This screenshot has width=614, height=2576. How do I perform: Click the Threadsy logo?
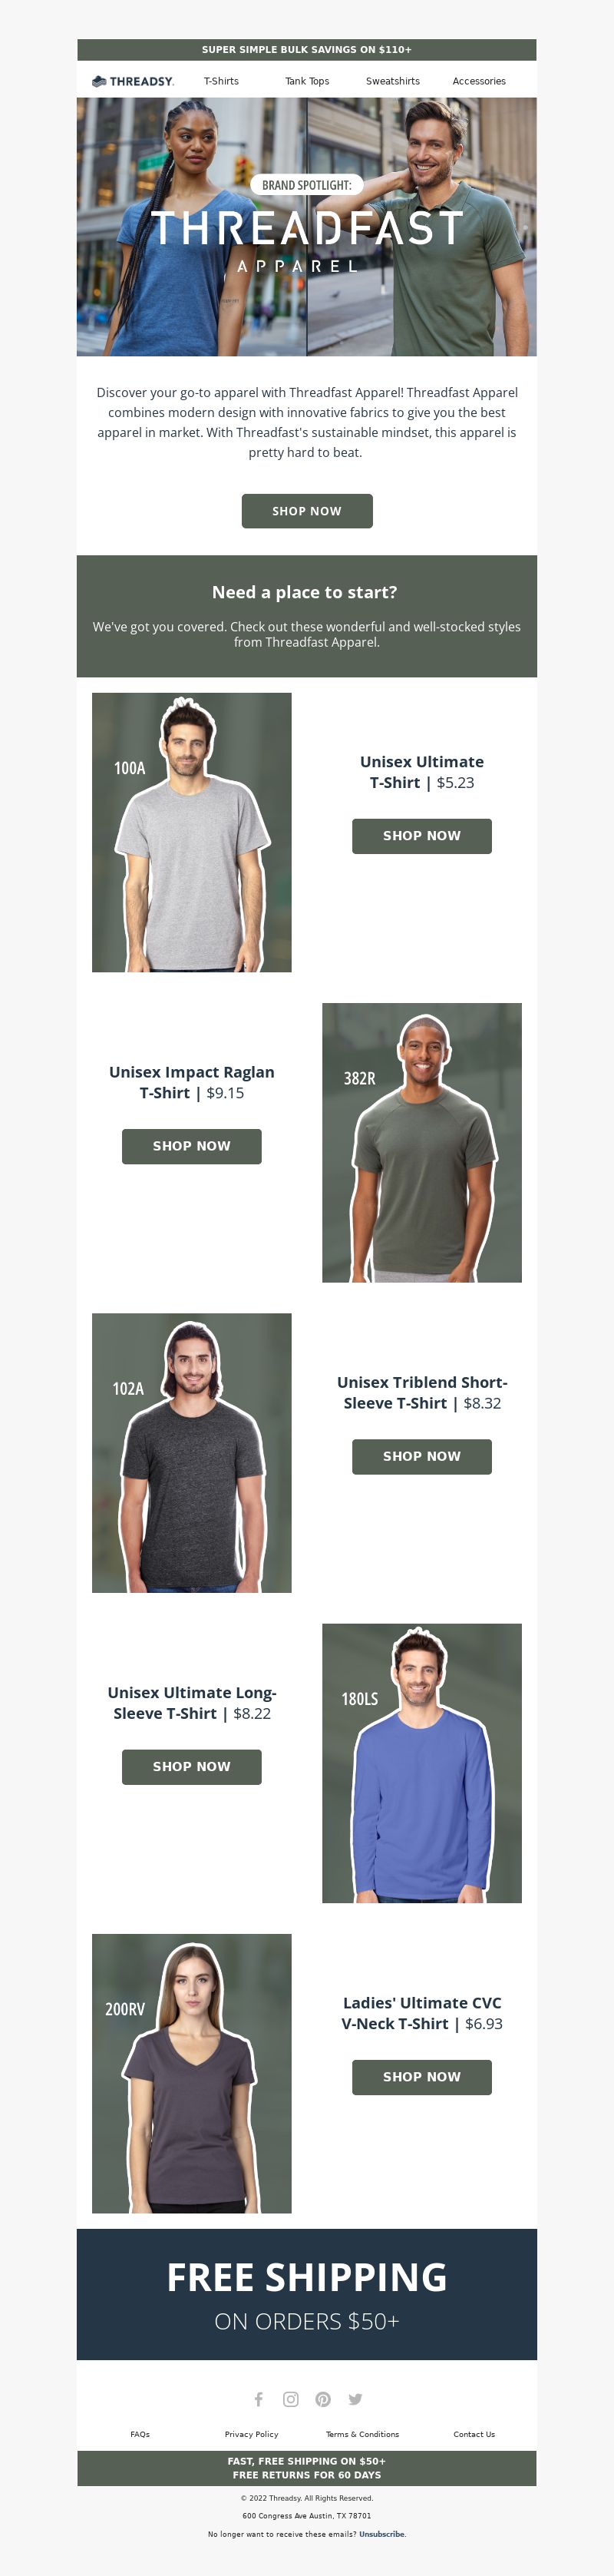(x=133, y=81)
